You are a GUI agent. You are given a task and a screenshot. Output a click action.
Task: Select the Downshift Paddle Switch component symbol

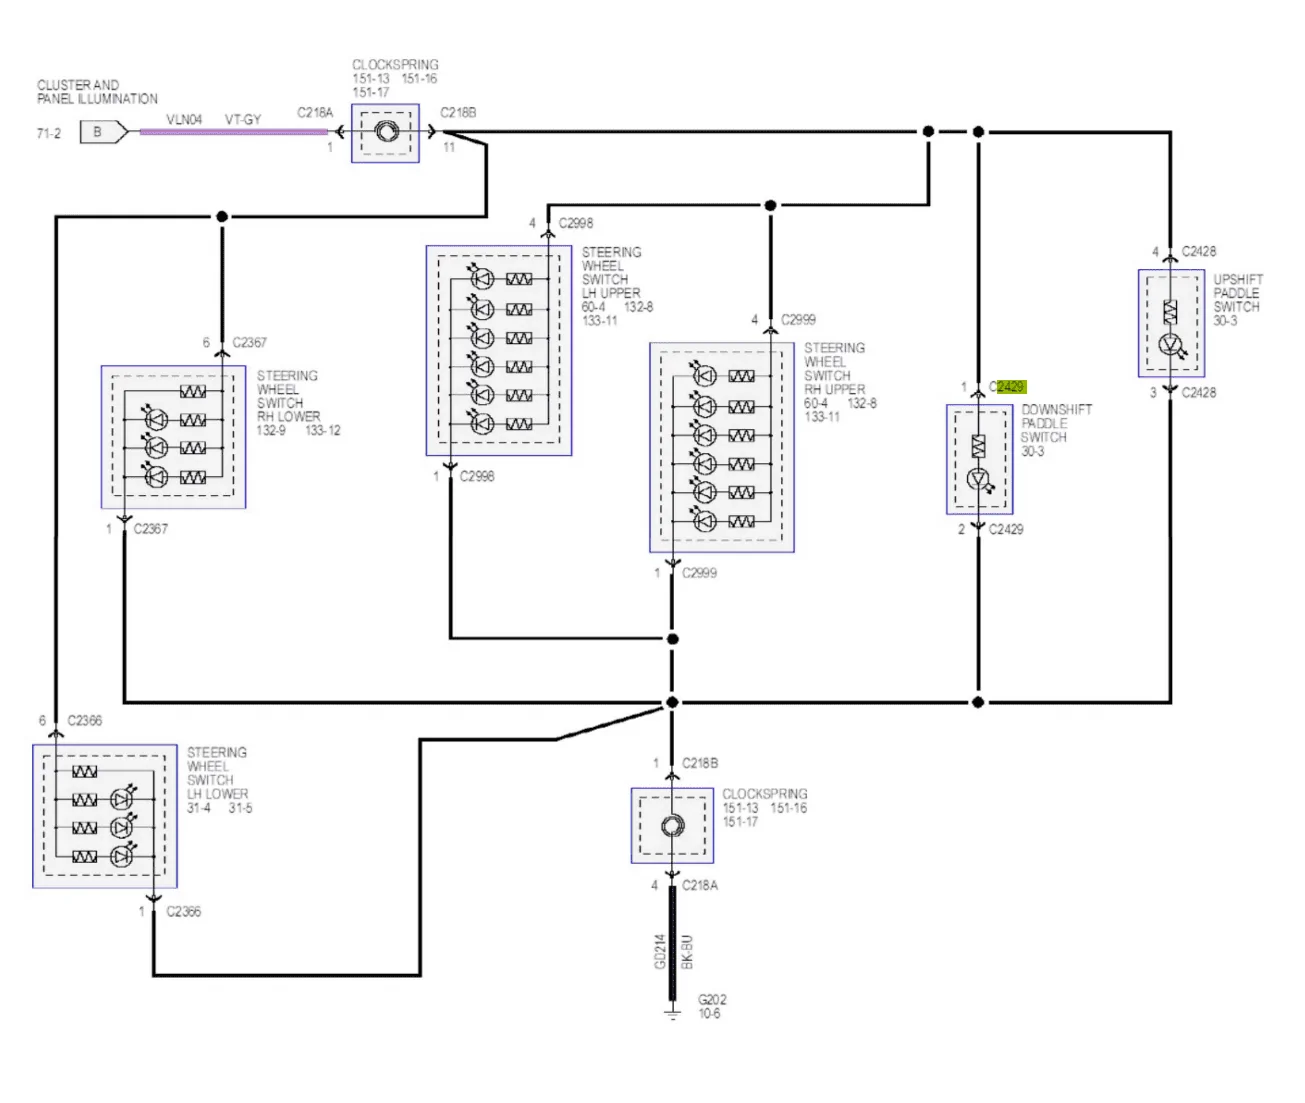click(x=979, y=459)
